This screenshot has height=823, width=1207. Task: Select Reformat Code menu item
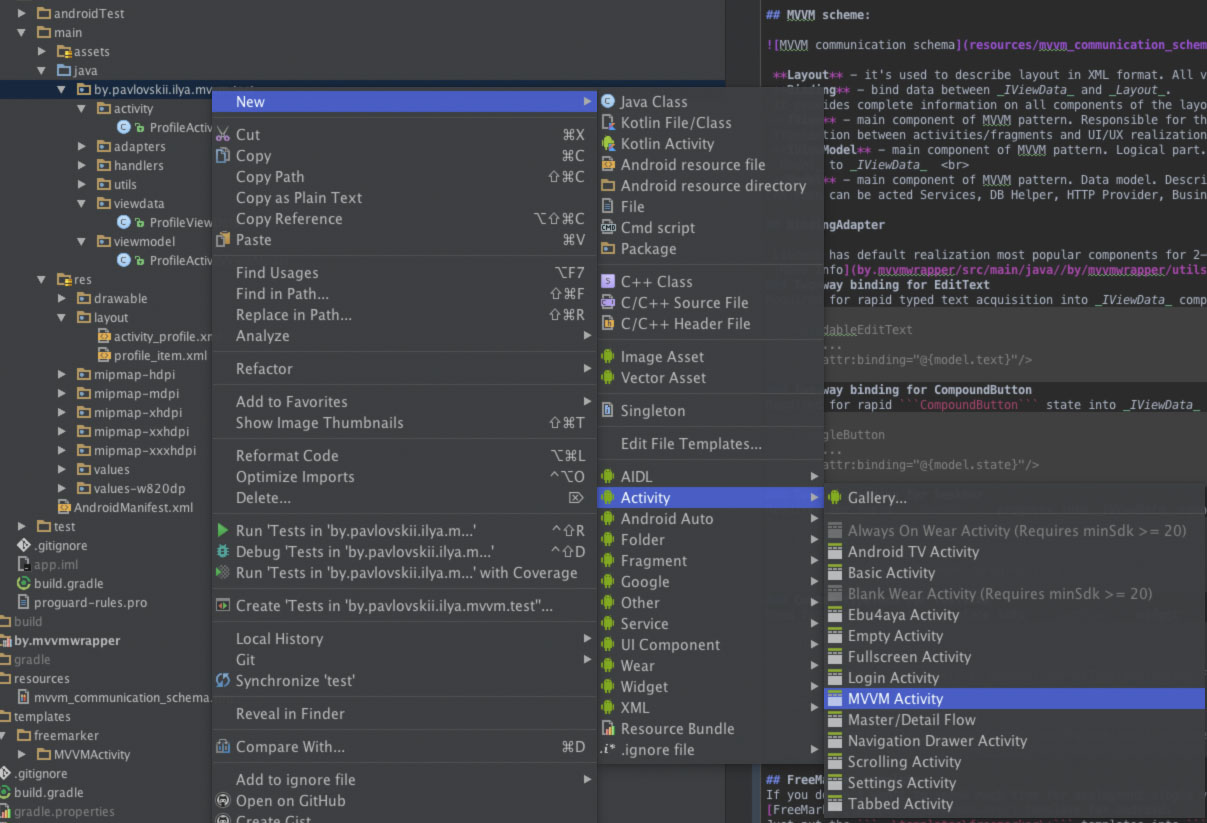tap(405, 455)
